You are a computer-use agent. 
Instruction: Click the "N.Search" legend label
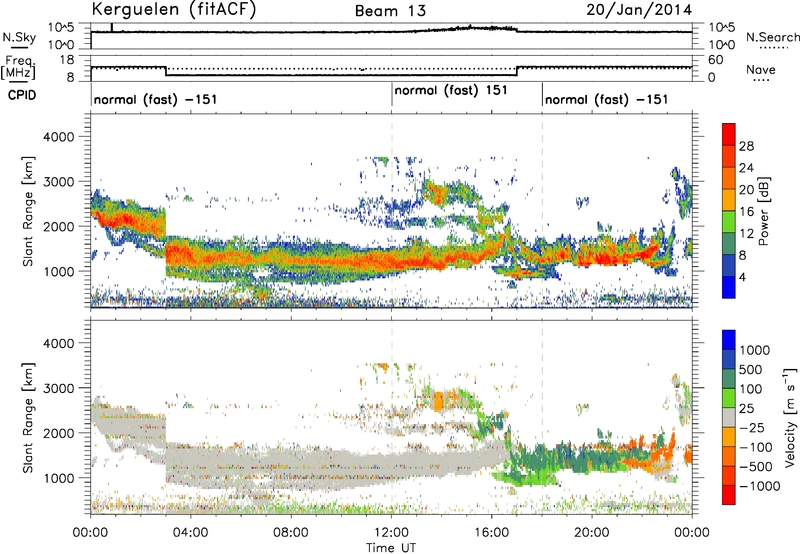coord(772,38)
